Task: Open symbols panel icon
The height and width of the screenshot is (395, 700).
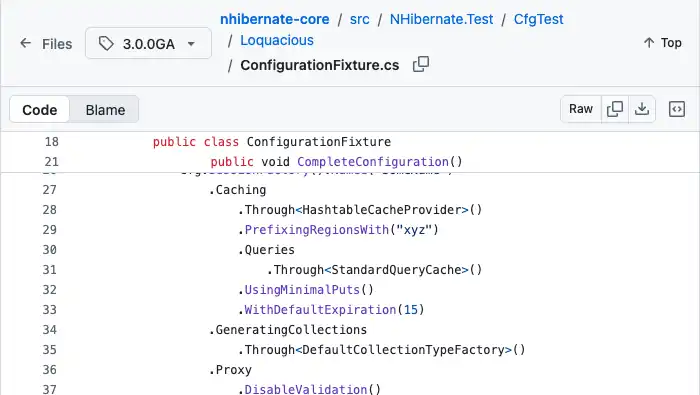Action: 677,109
